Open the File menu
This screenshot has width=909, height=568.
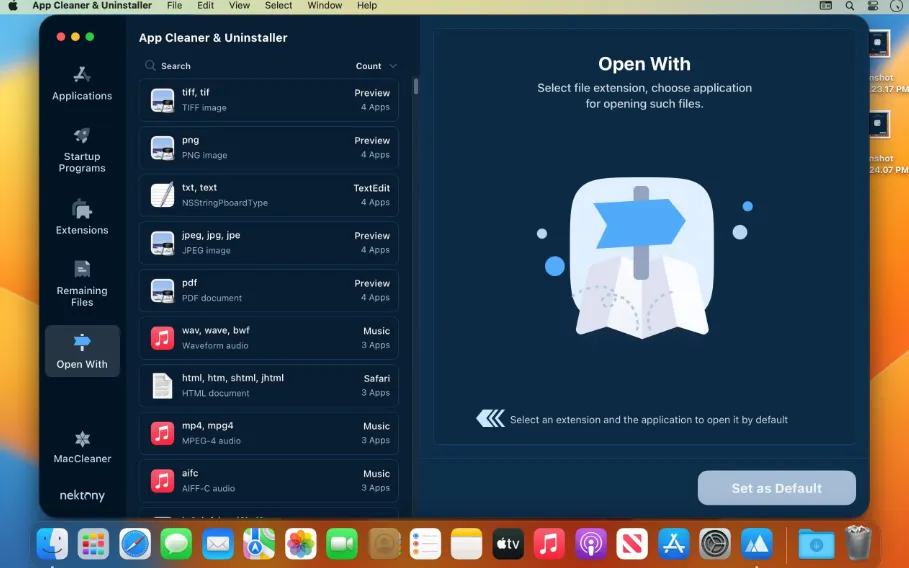tap(174, 6)
